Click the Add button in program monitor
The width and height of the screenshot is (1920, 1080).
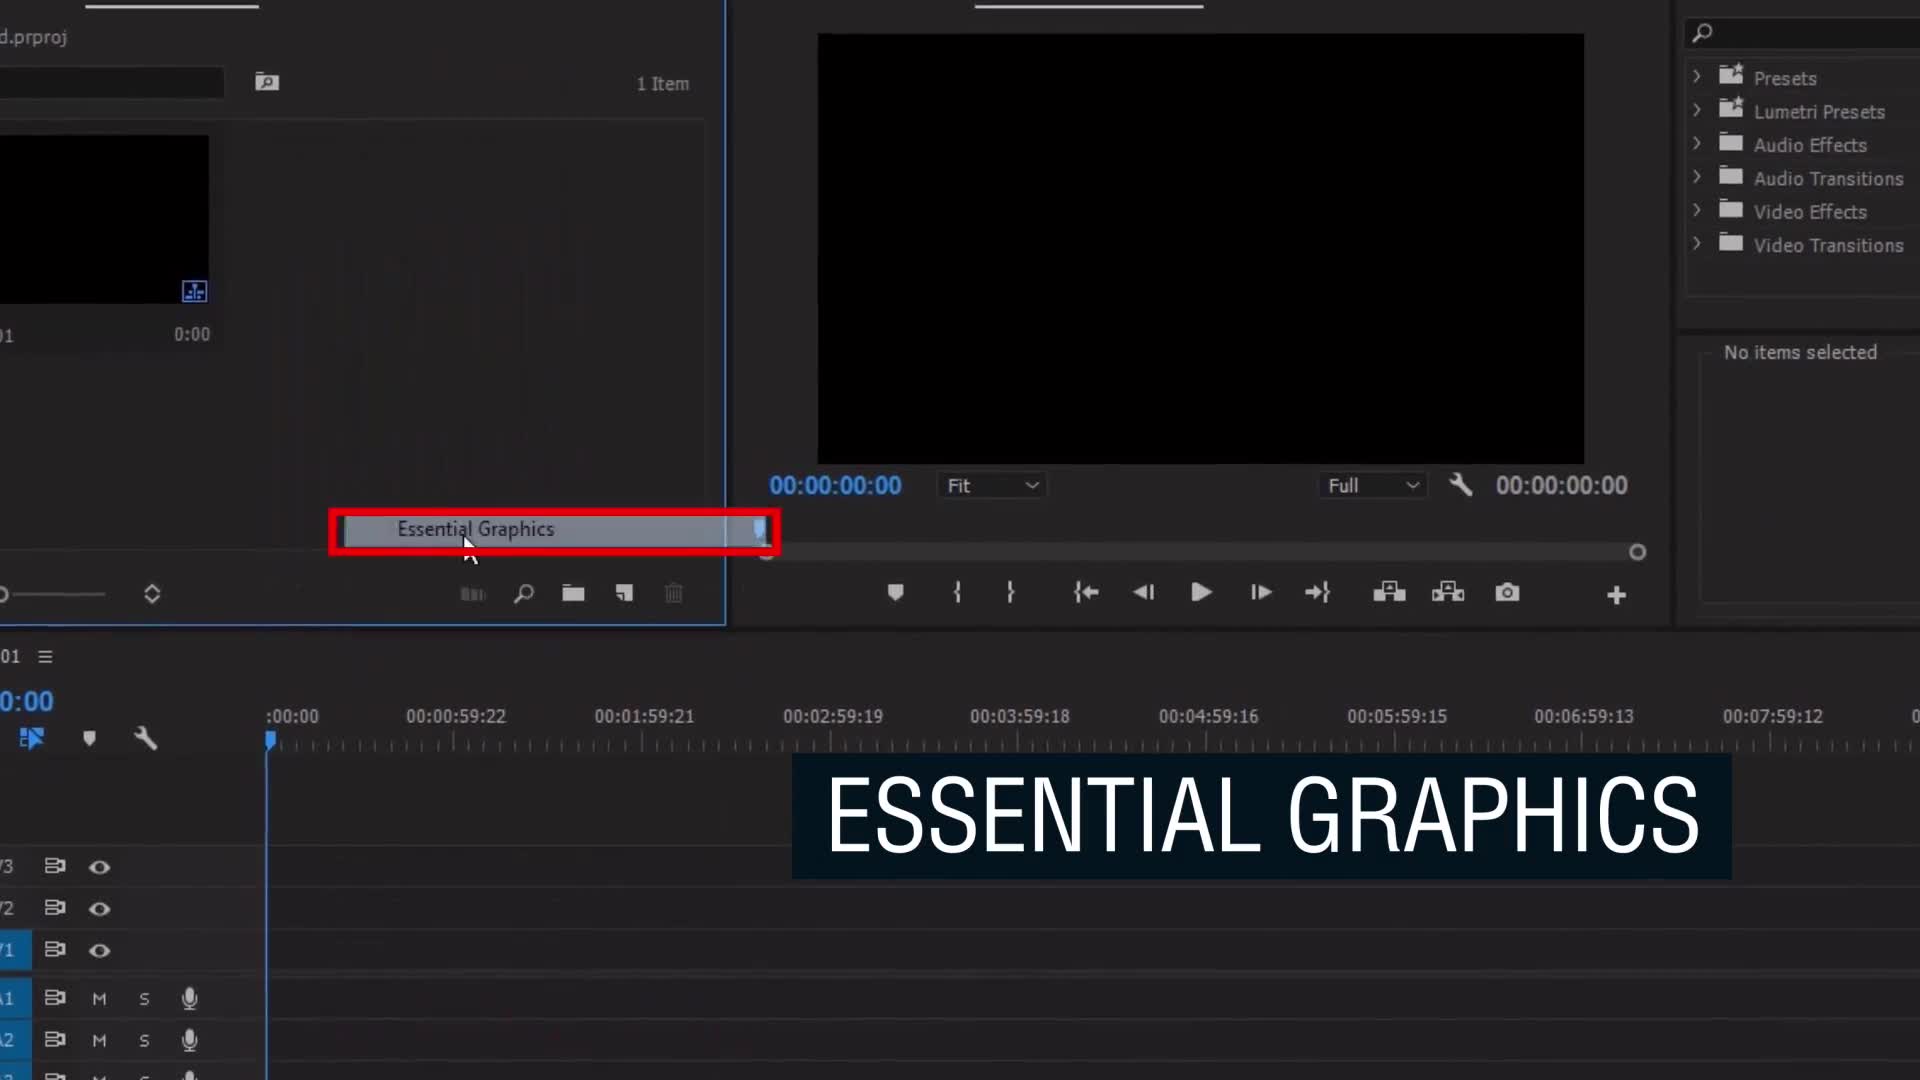(x=1615, y=593)
